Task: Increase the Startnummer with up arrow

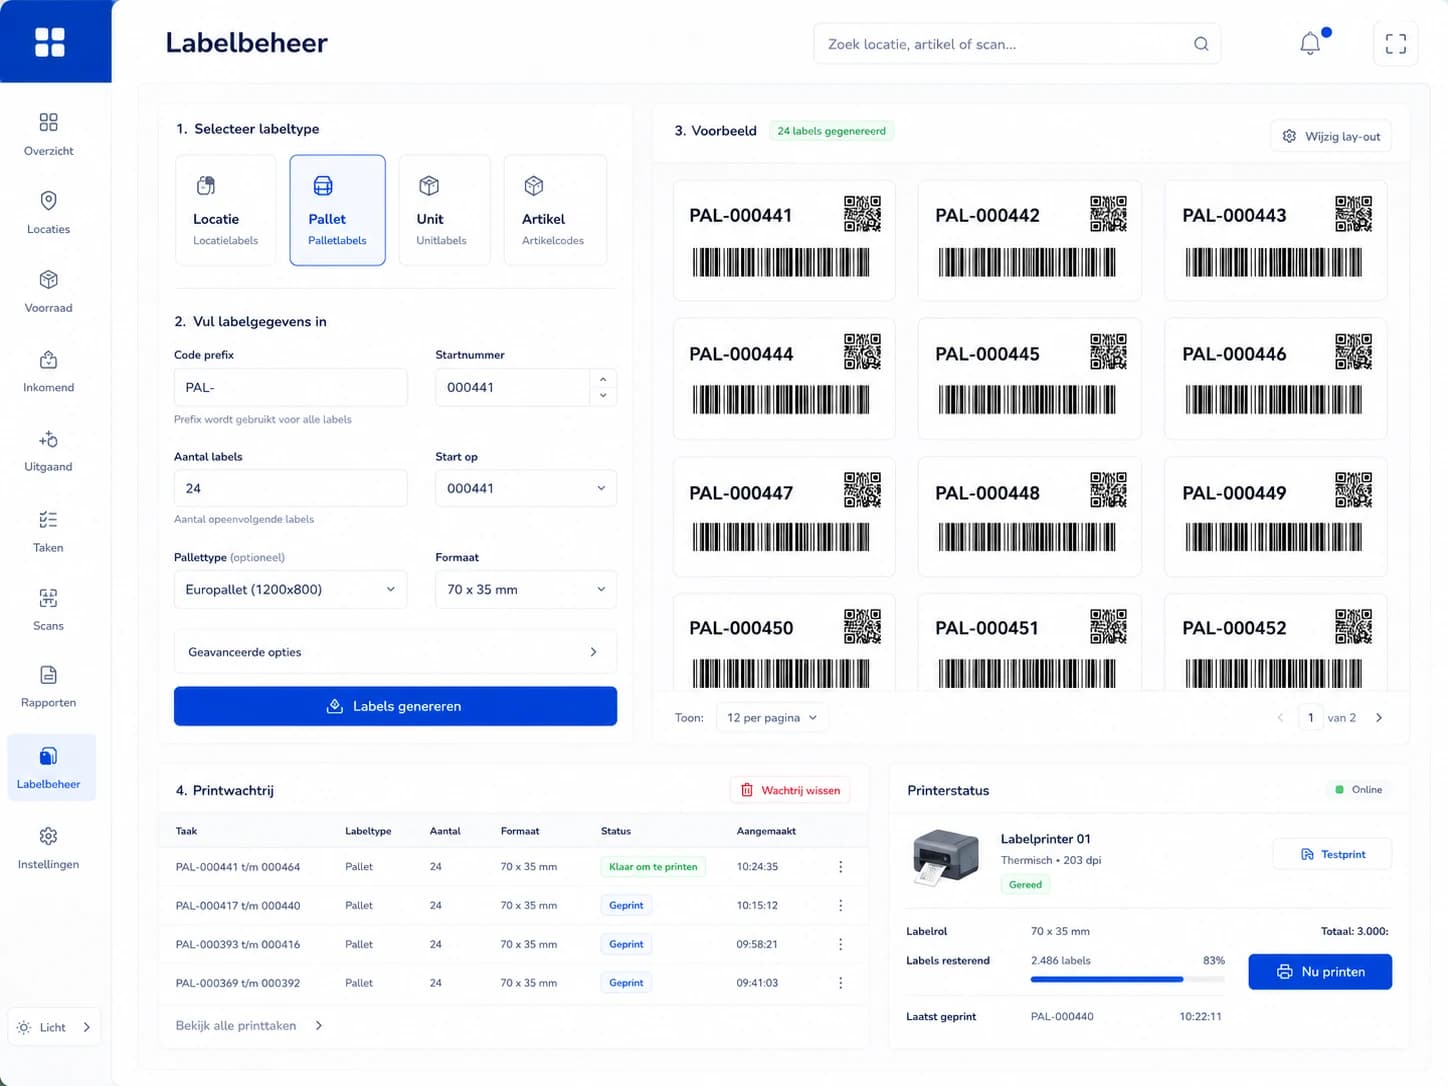Action: 603,379
